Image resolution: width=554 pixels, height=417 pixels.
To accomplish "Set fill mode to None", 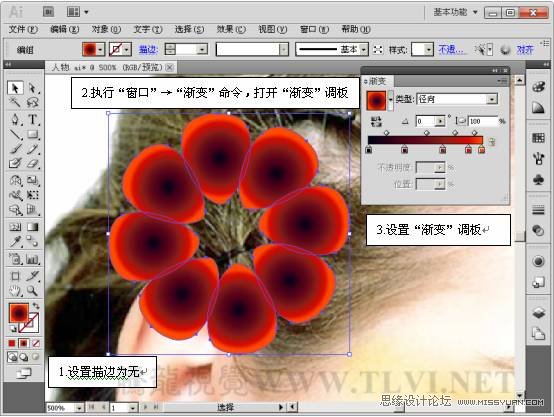I will click(x=36, y=343).
